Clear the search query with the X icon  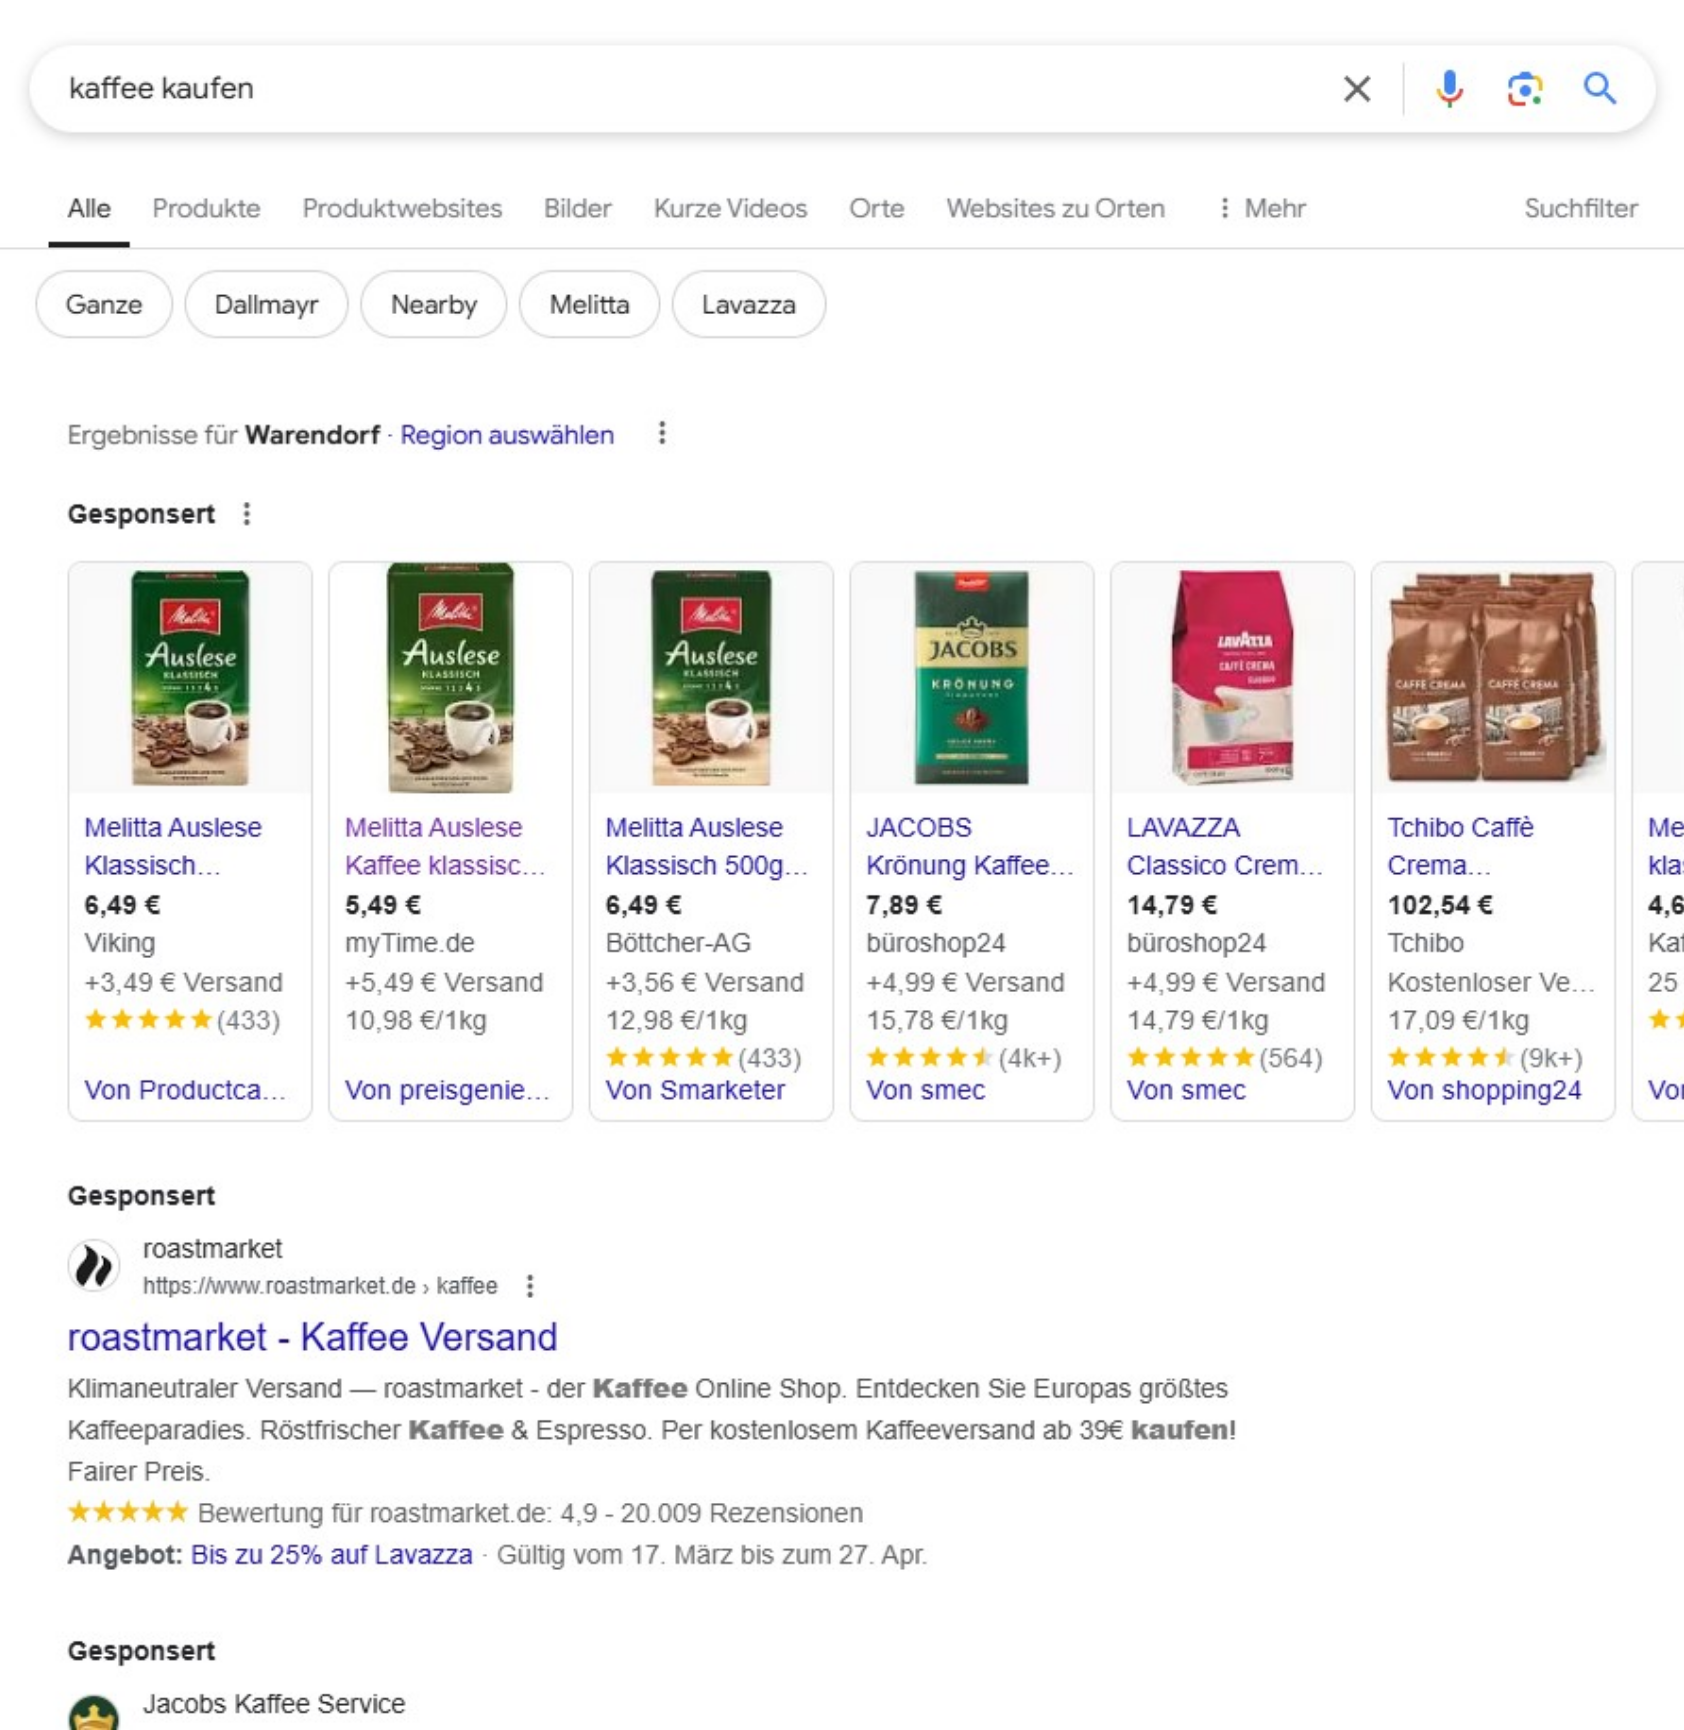pyautogui.click(x=1356, y=89)
